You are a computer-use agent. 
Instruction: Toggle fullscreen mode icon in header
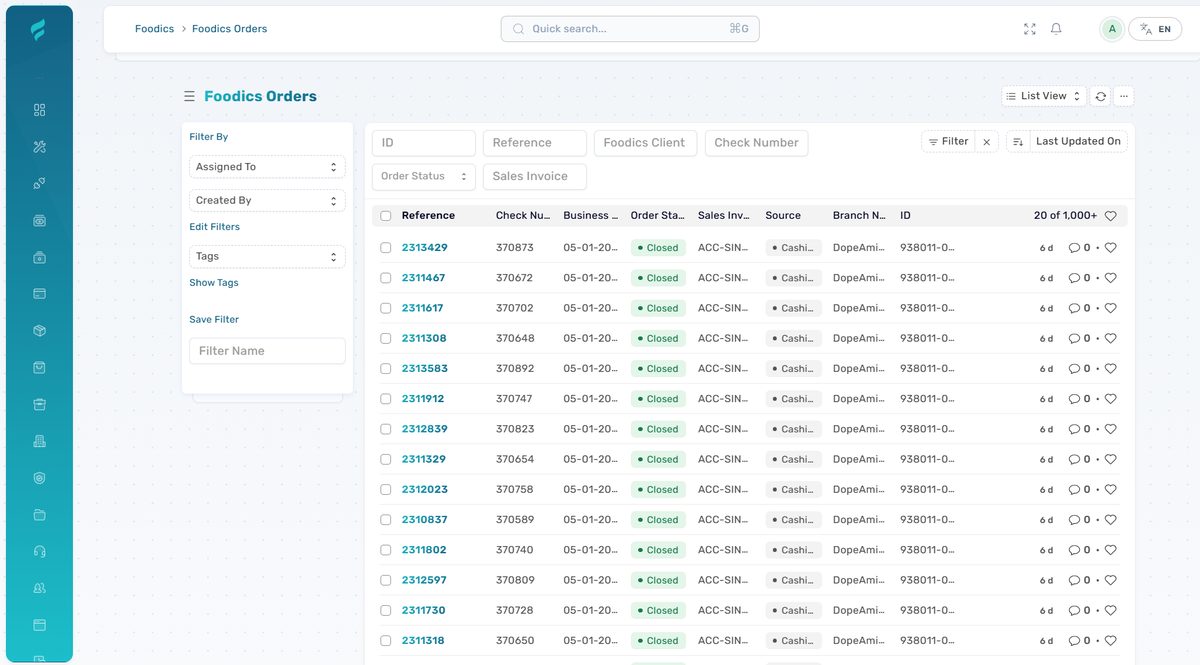[1030, 29]
